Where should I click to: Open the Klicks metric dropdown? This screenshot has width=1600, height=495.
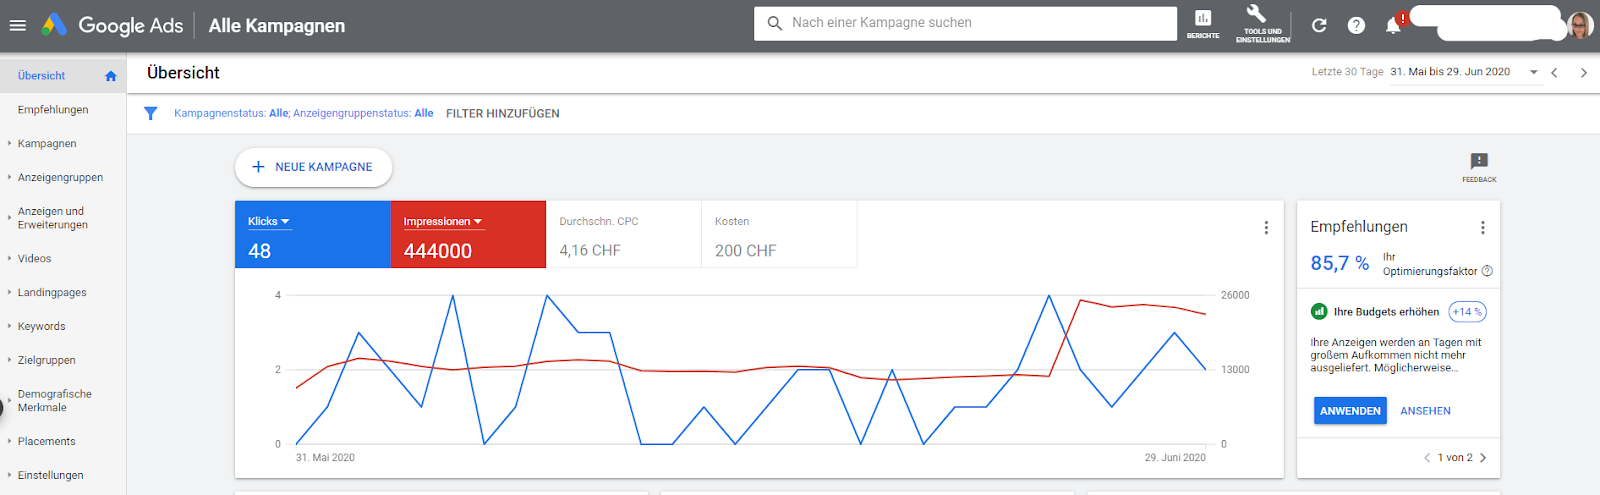(268, 221)
